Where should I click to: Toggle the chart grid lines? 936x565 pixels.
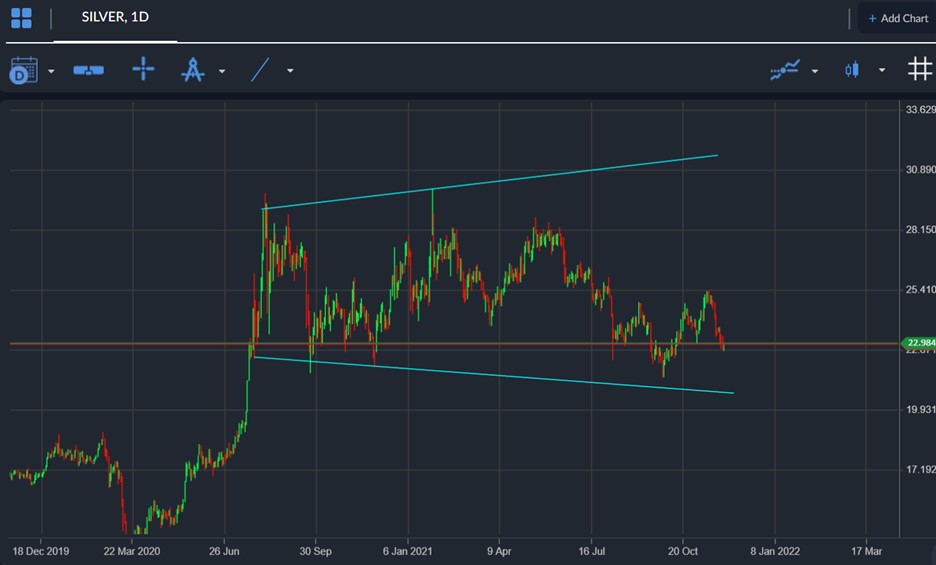(x=919, y=69)
